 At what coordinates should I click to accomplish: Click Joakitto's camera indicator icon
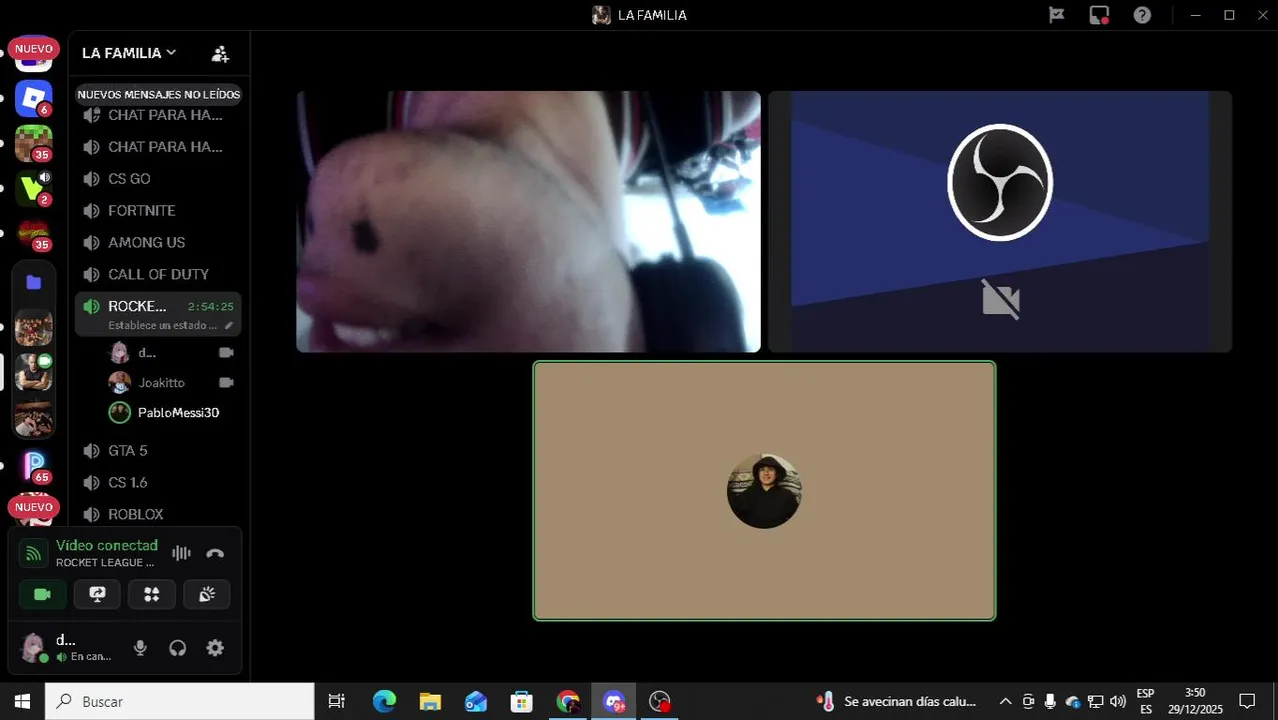coord(226,383)
